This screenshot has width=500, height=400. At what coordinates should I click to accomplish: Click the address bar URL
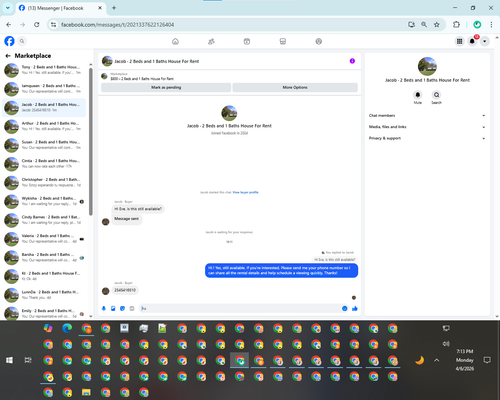point(117,25)
